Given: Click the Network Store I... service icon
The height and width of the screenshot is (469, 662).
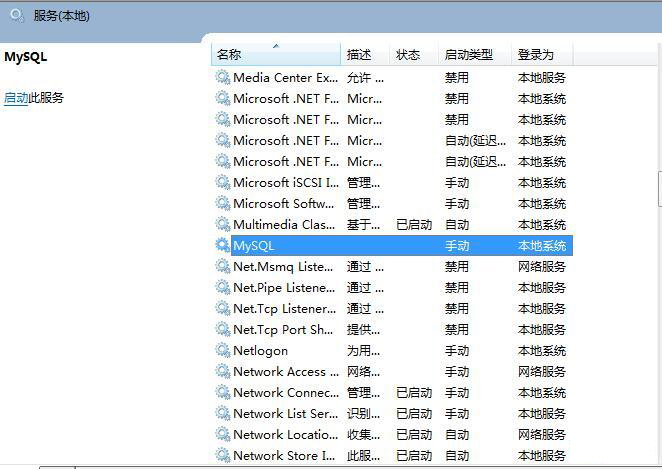Looking at the screenshot, I should coord(222,455).
